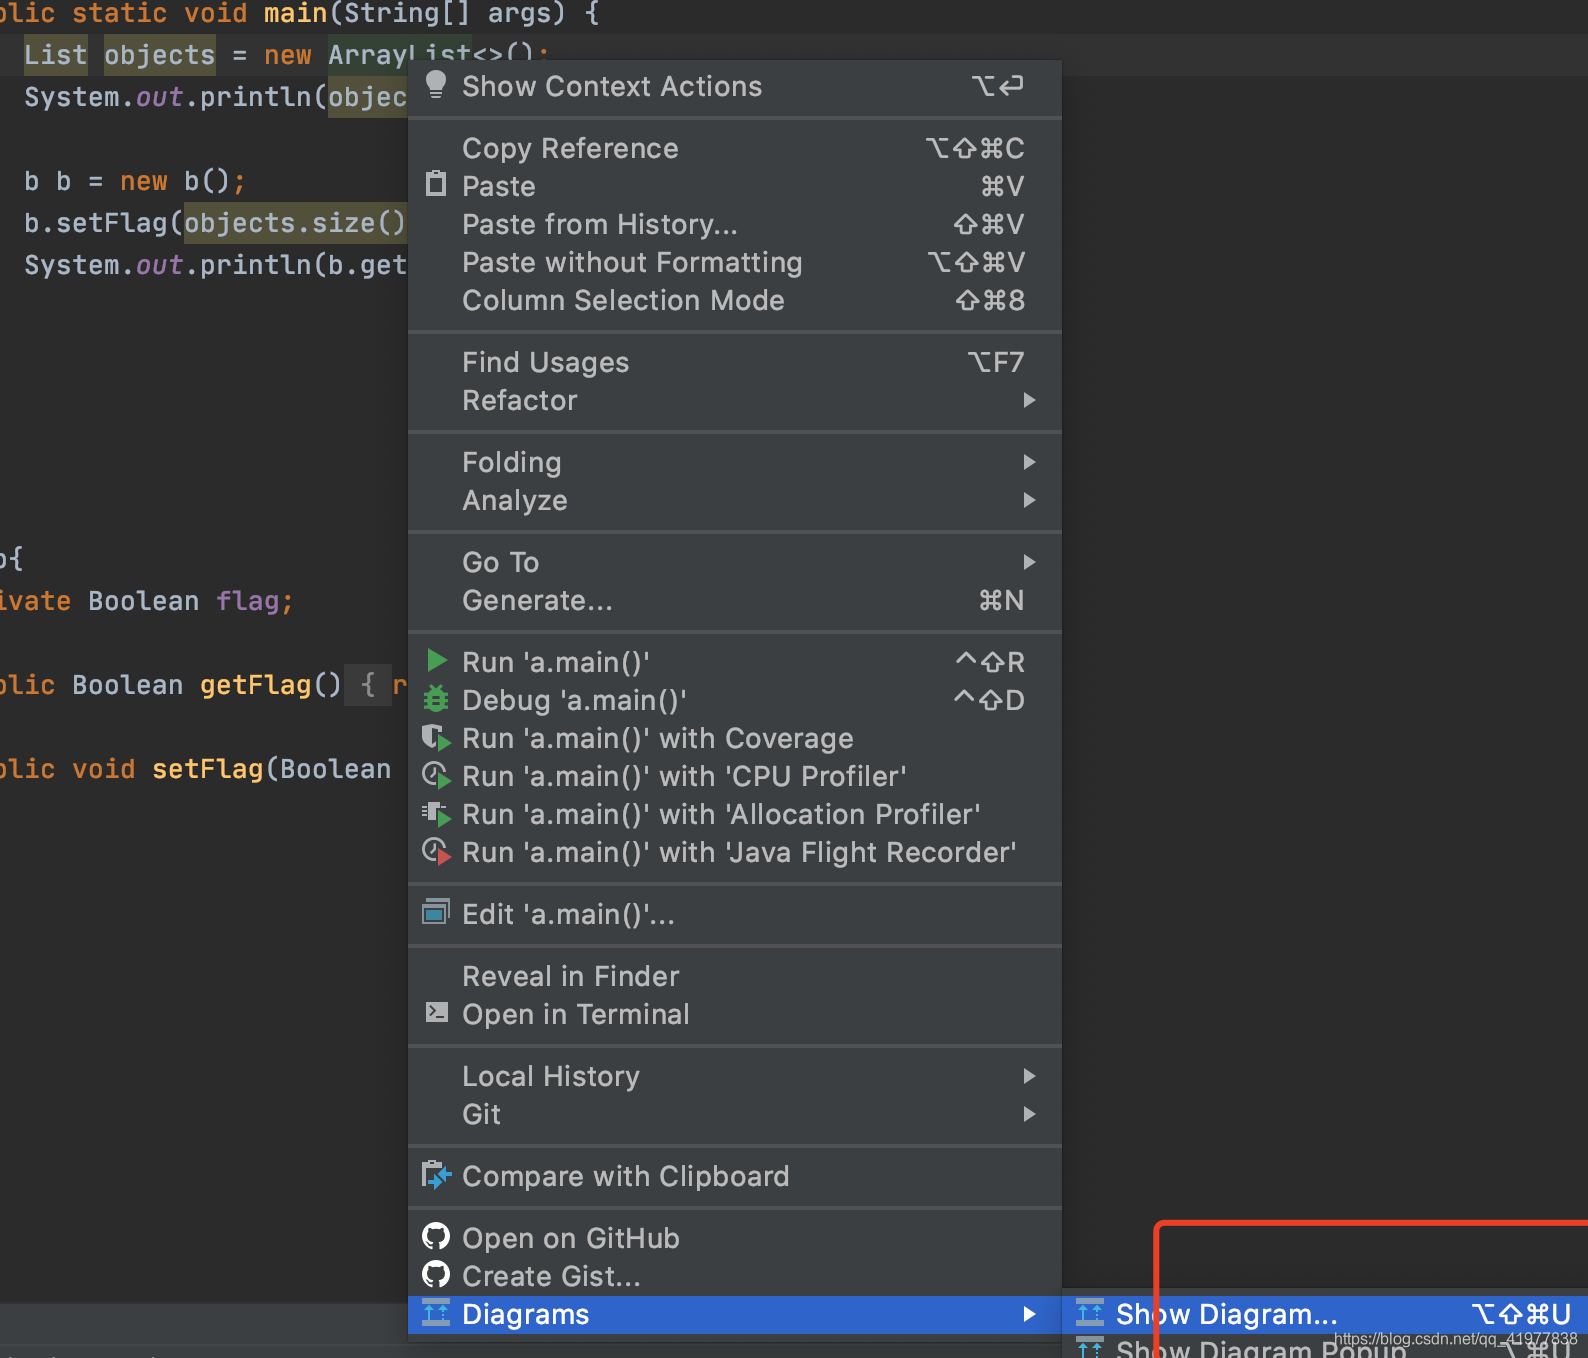The height and width of the screenshot is (1358, 1588).
Task: Open the Go To menu entry
Action: [735, 562]
